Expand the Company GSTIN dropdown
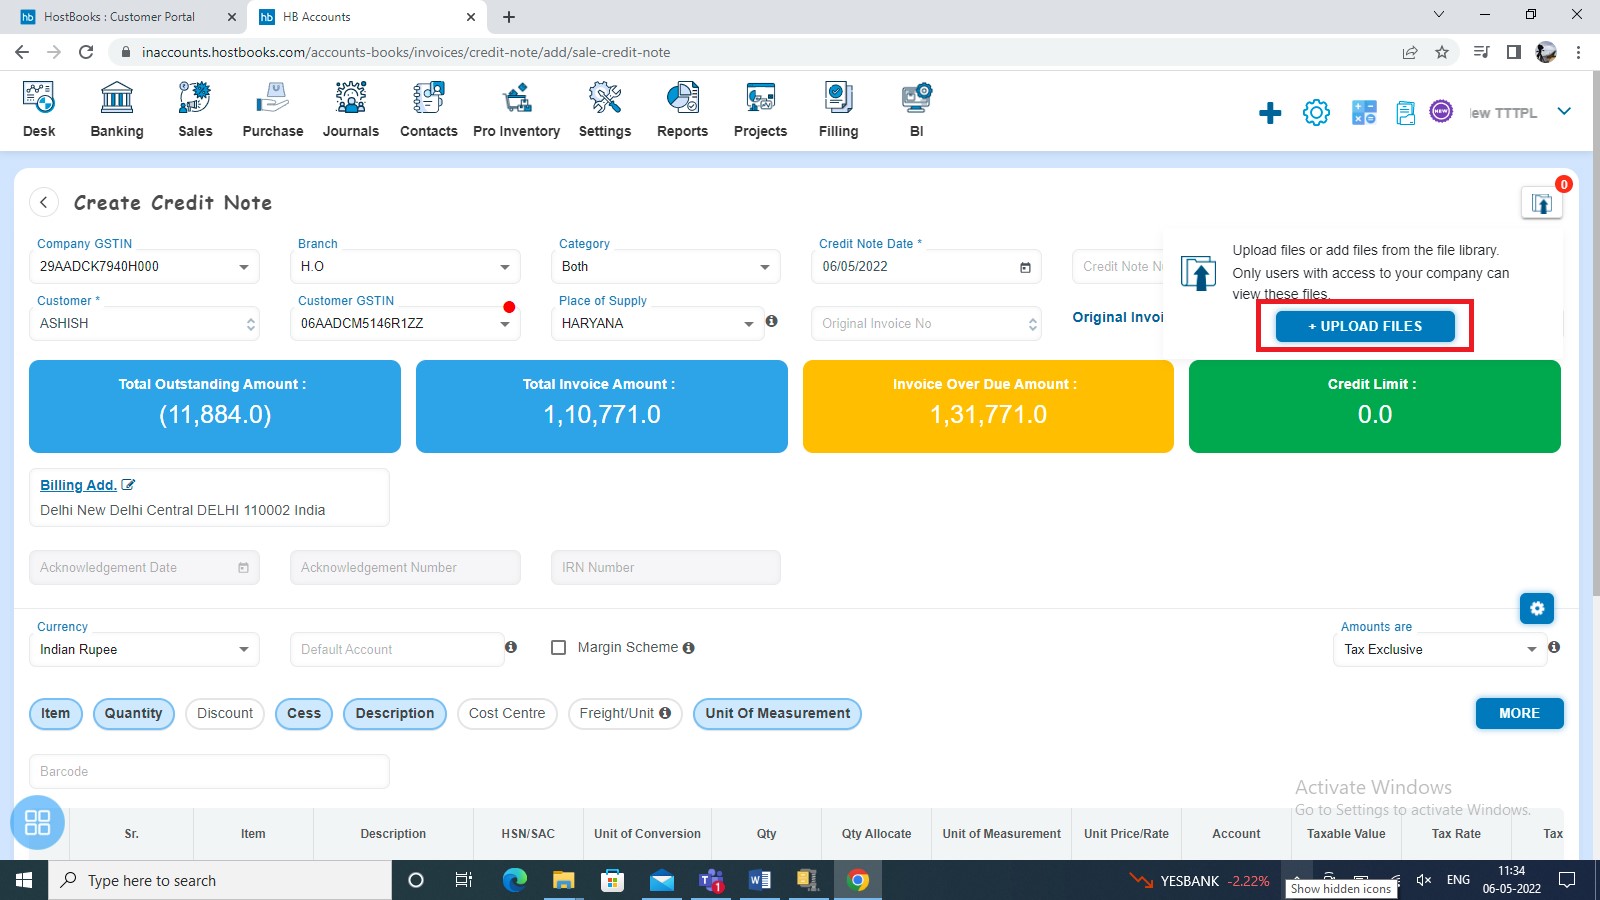Screen dimensions: 1600x900 pos(144,267)
